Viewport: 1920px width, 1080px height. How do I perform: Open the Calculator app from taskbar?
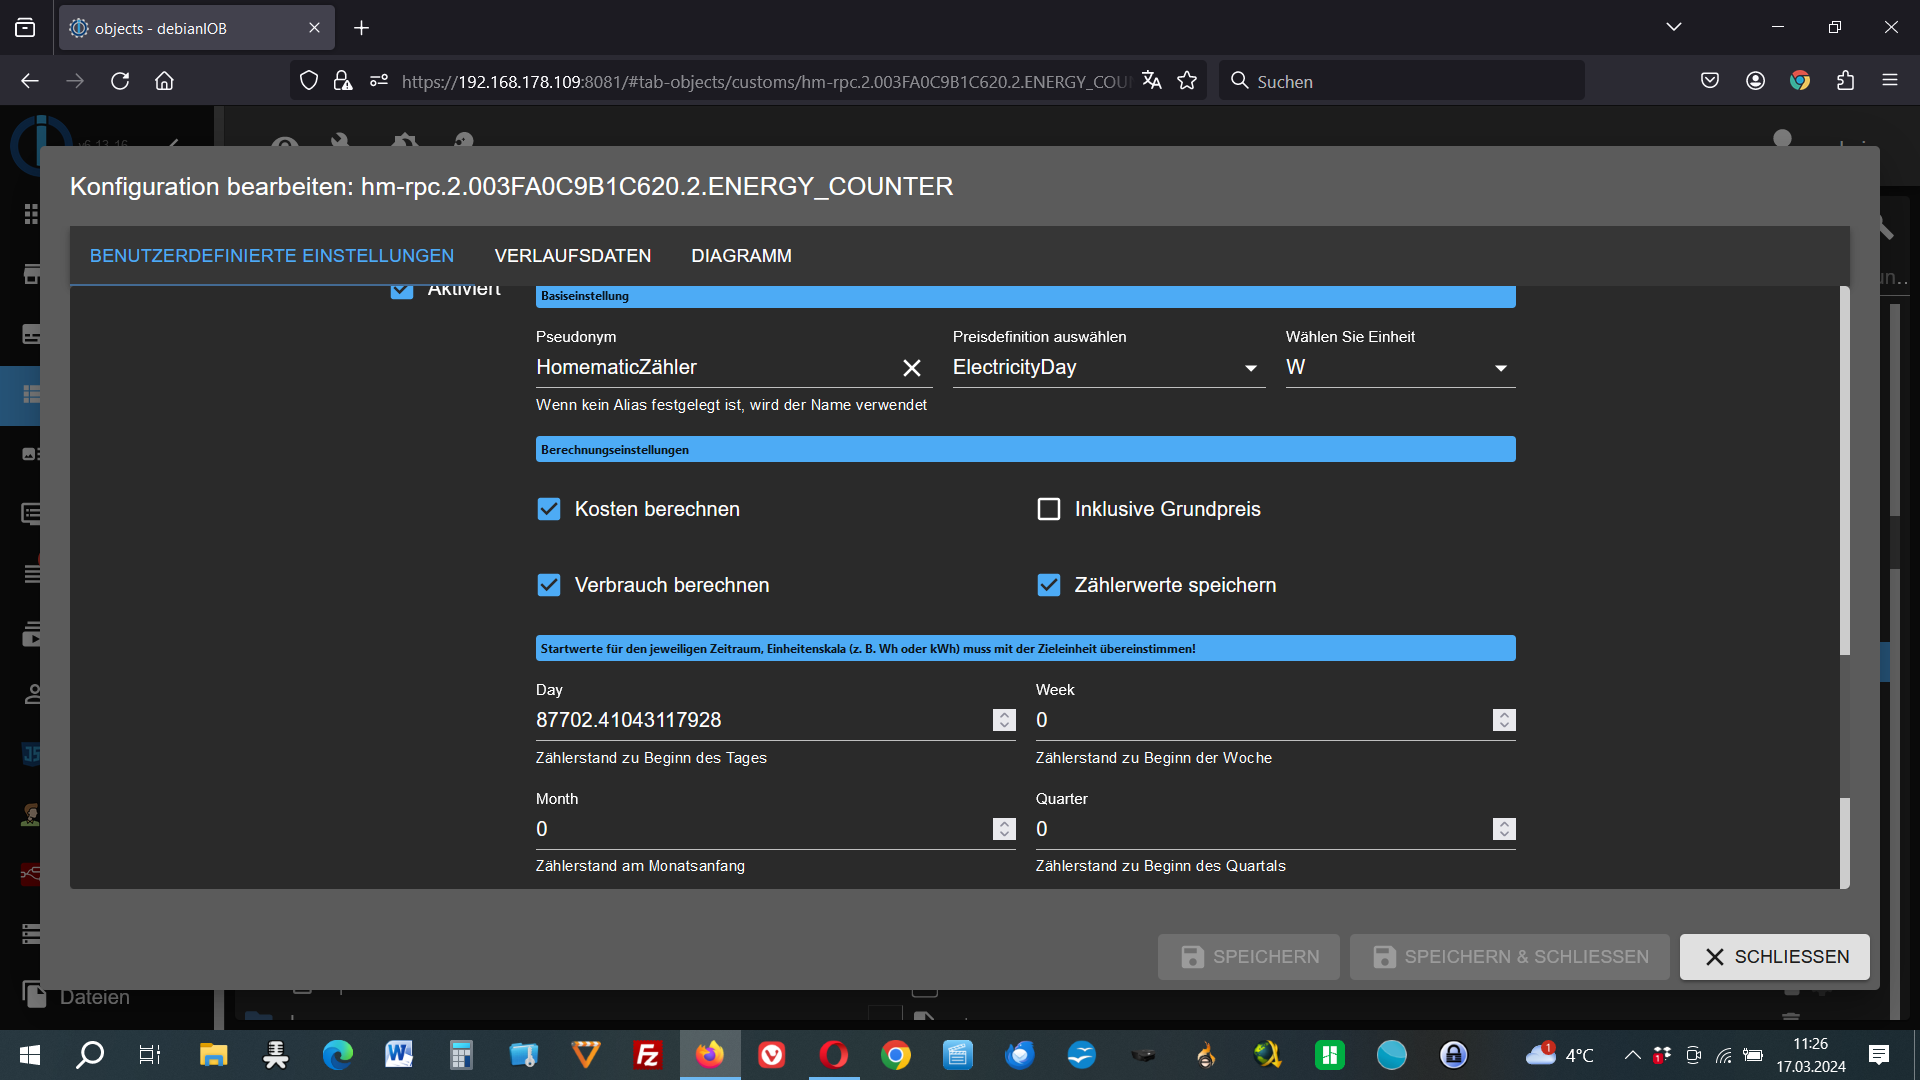(461, 1055)
